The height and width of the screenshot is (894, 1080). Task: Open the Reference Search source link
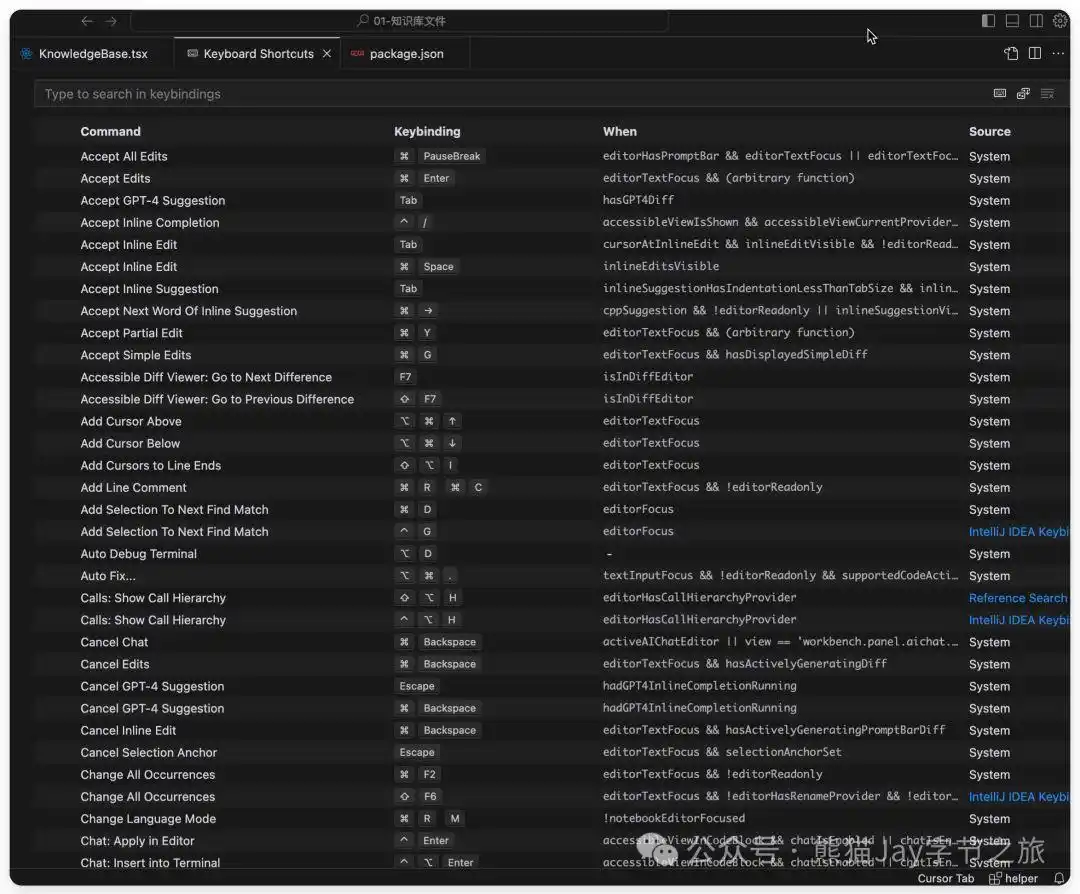coord(1018,597)
